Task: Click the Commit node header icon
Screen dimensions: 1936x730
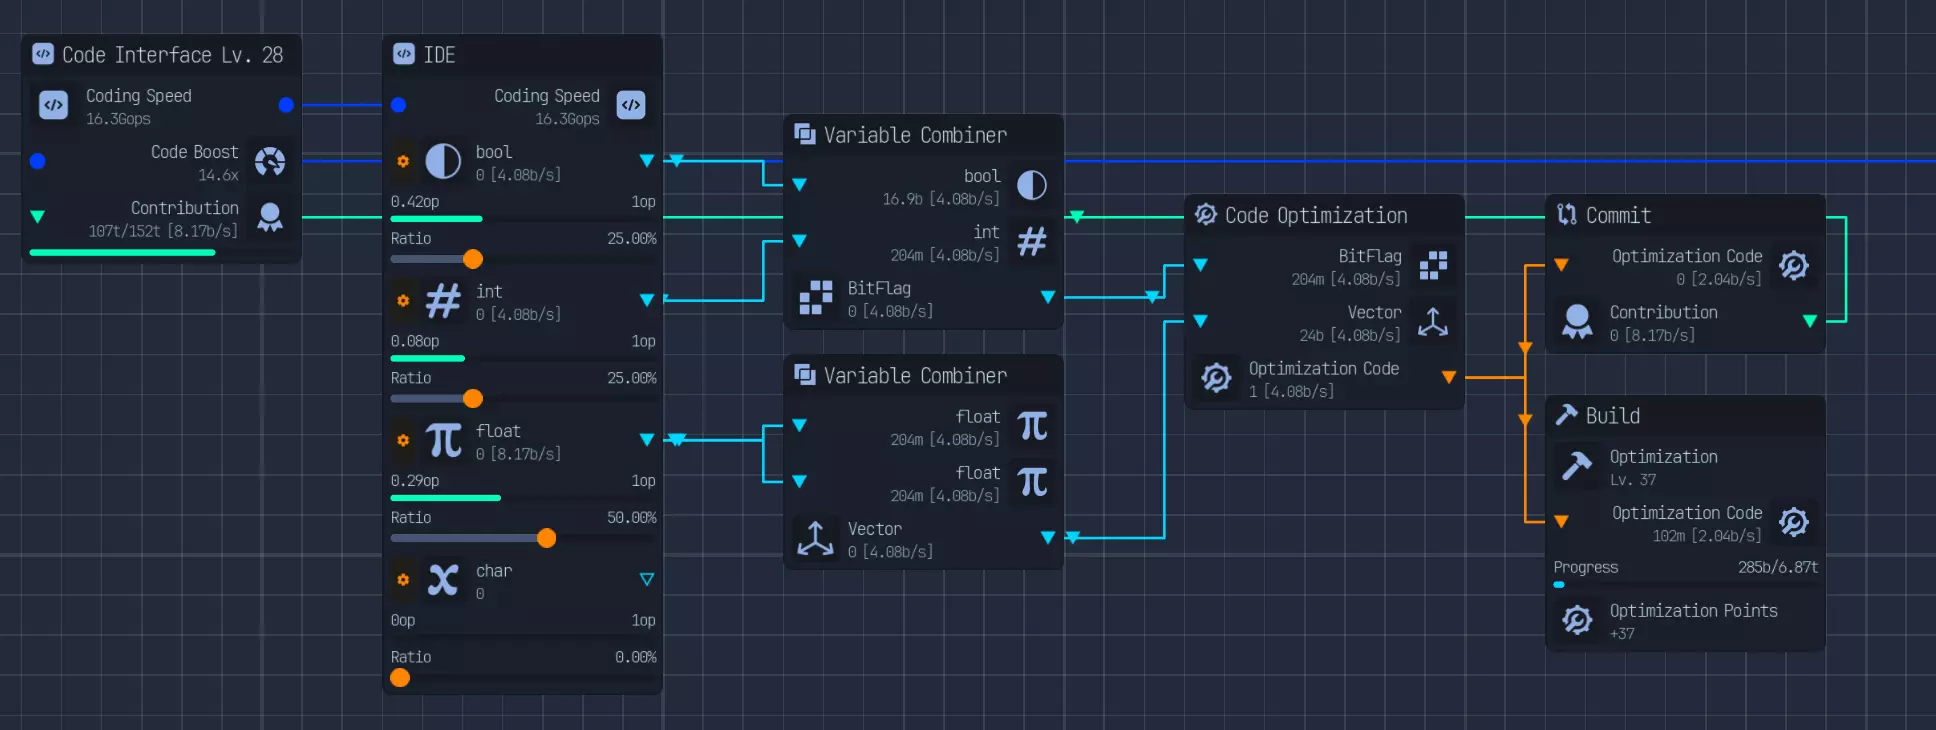Action: click(1567, 215)
